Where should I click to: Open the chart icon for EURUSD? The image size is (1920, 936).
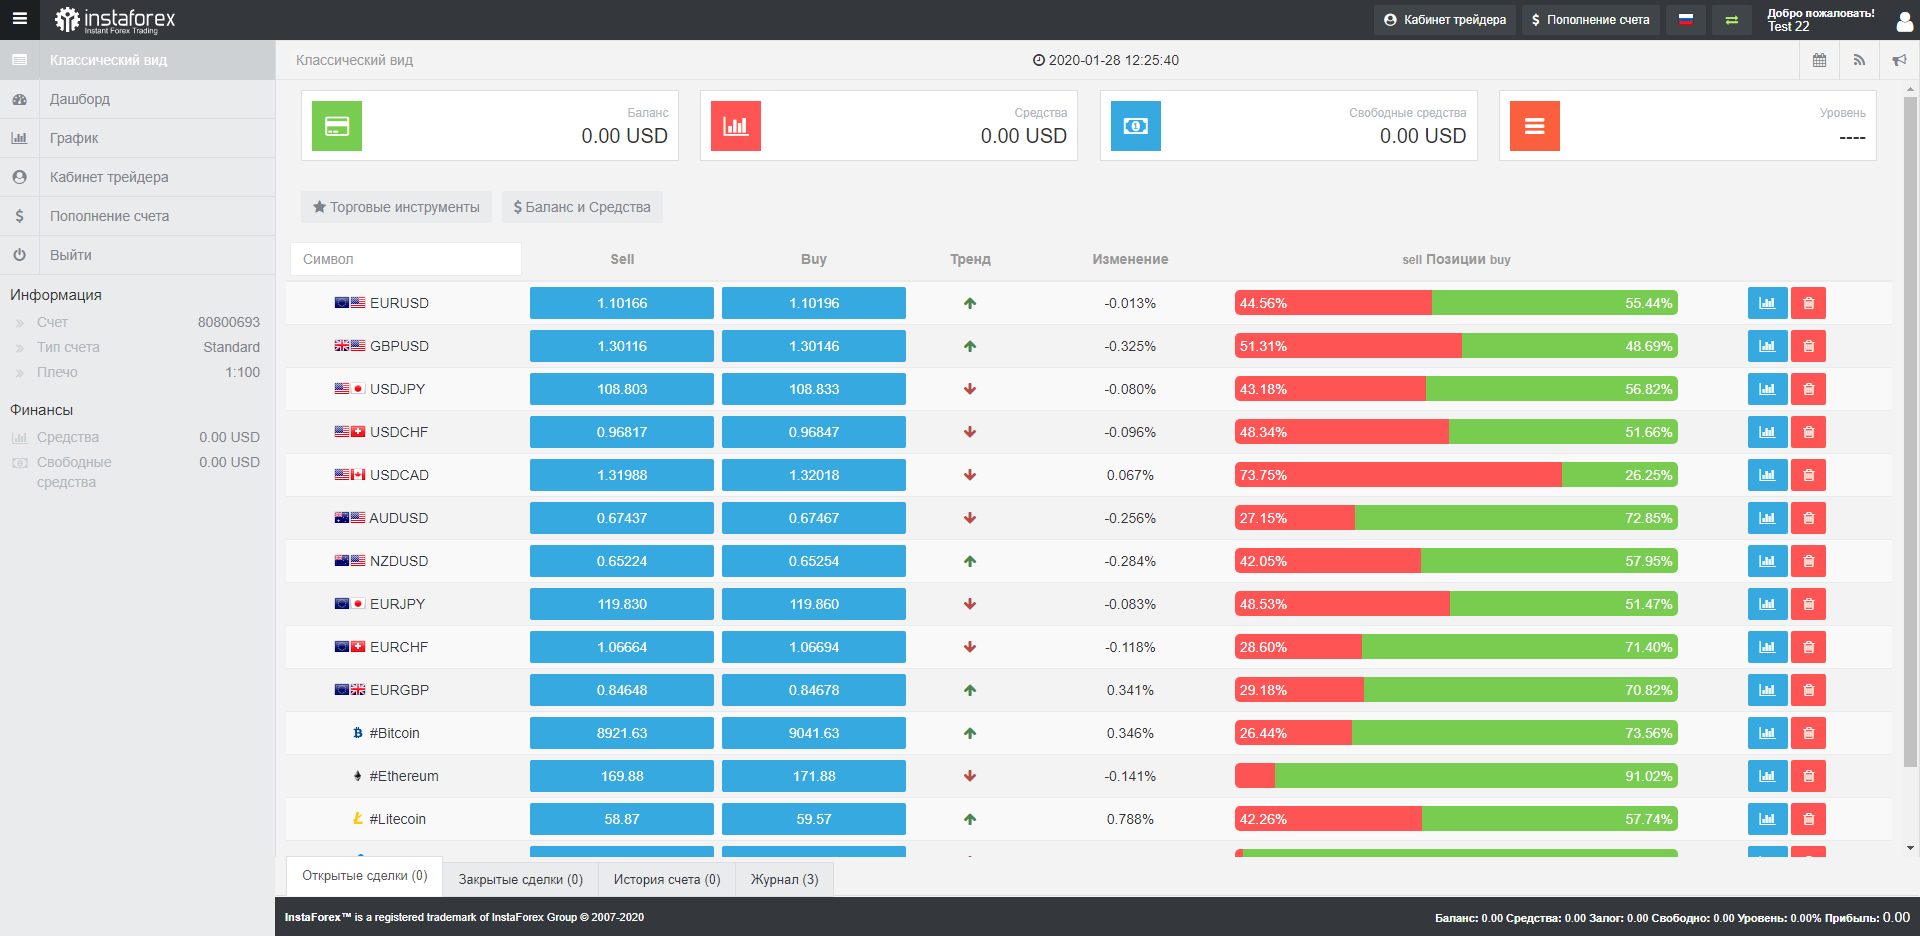click(1767, 302)
